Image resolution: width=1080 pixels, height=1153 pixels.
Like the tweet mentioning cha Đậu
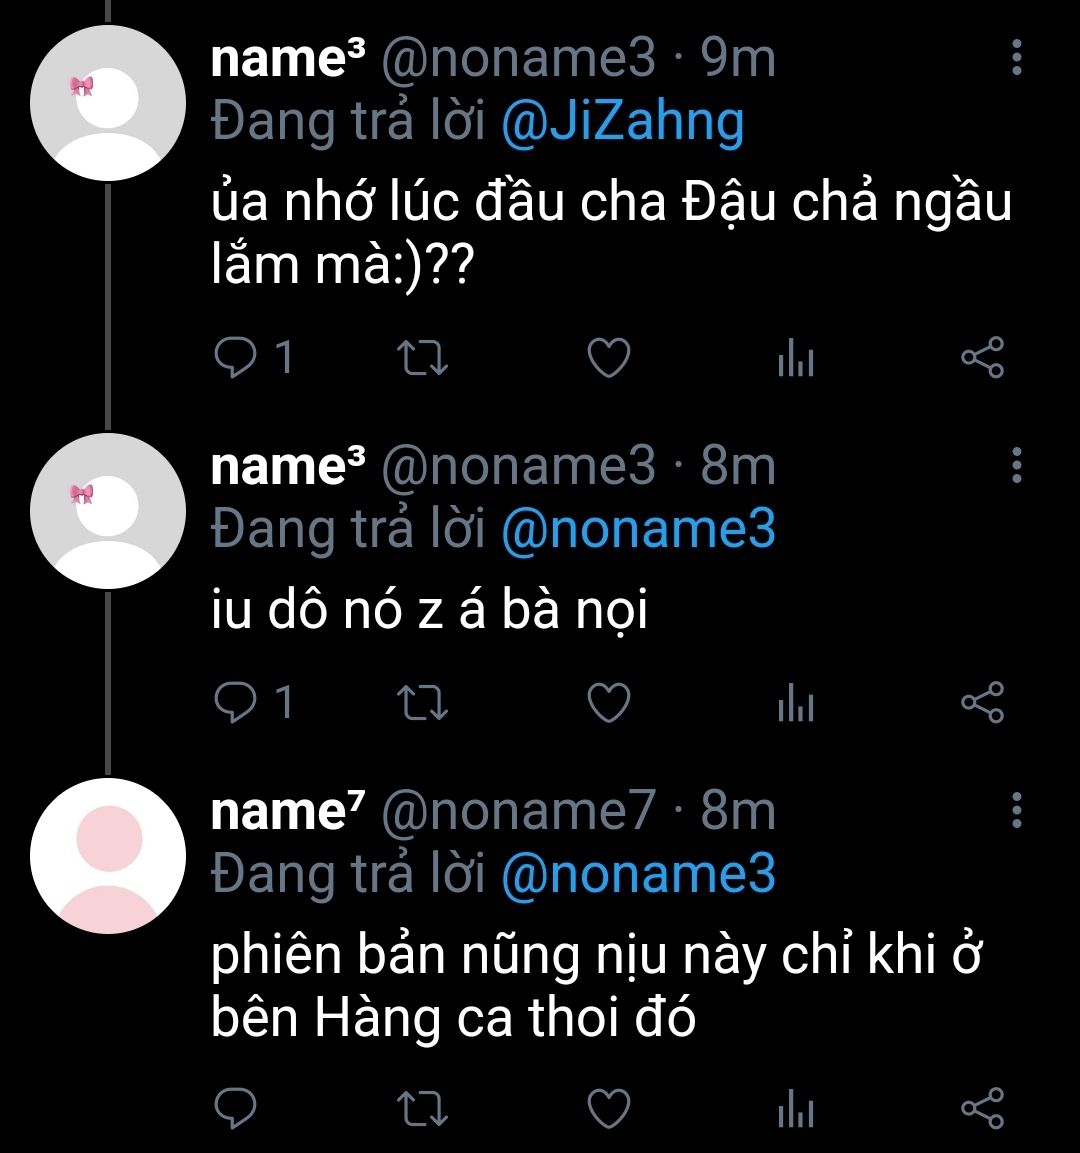pos(607,357)
